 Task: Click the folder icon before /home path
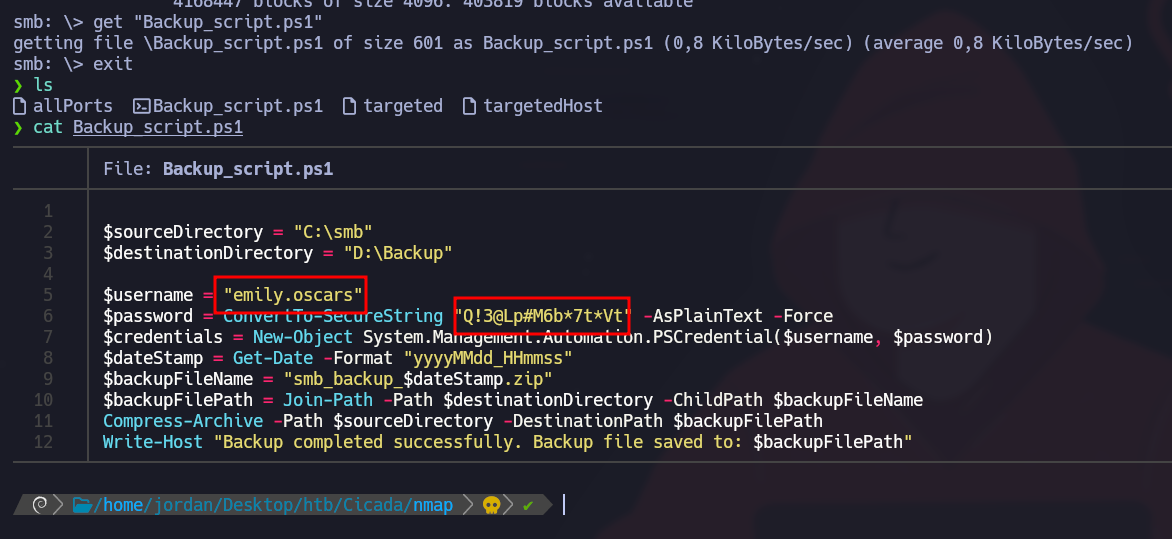pos(82,506)
